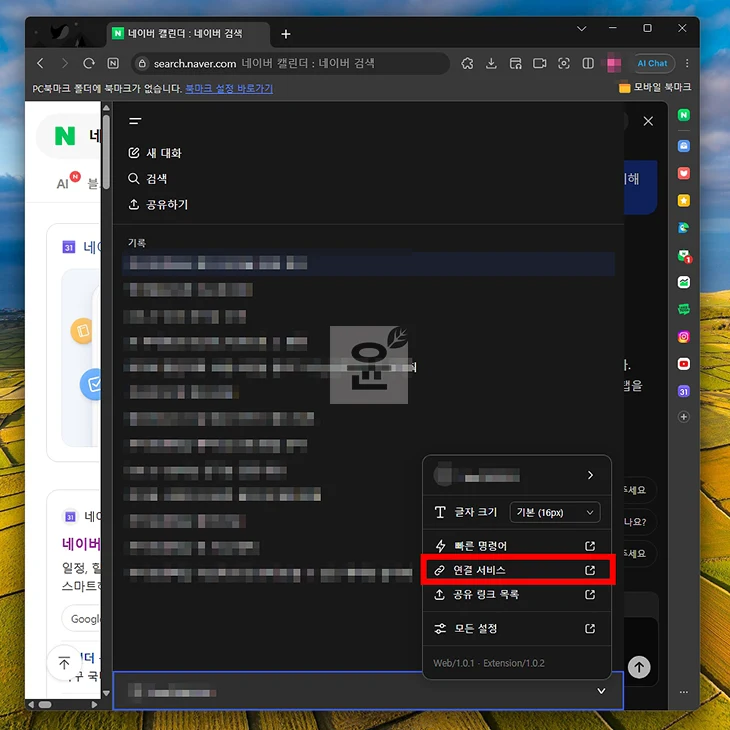Reload the current page
This screenshot has width=730, height=730.
point(88,63)
